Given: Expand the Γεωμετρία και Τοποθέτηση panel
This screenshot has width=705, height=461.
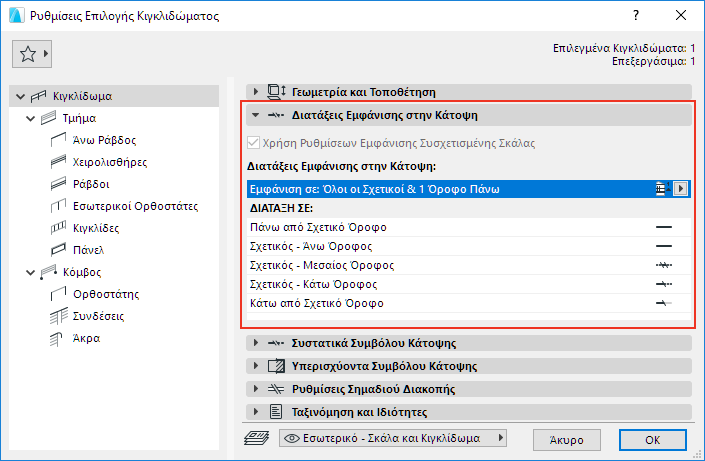Looking at the screenshot, I should [x=256, y=91].
